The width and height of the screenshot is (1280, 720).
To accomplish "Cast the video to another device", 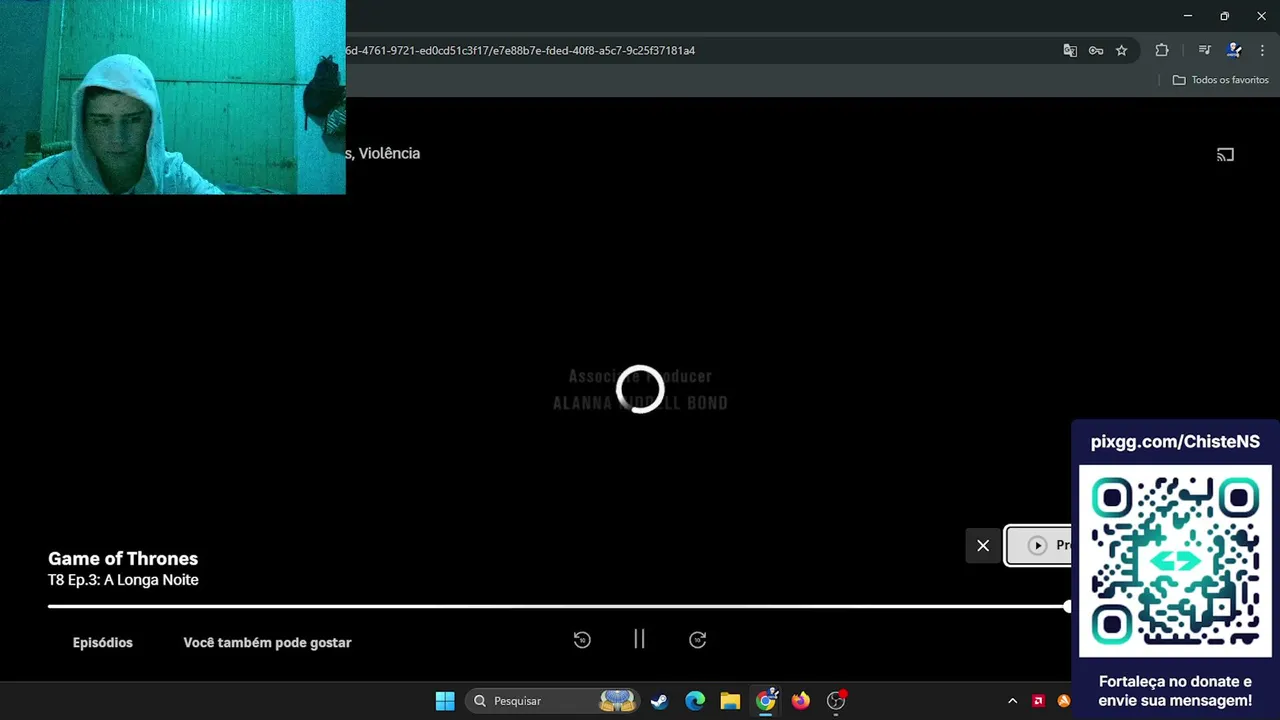I will tap(1225, 155).
